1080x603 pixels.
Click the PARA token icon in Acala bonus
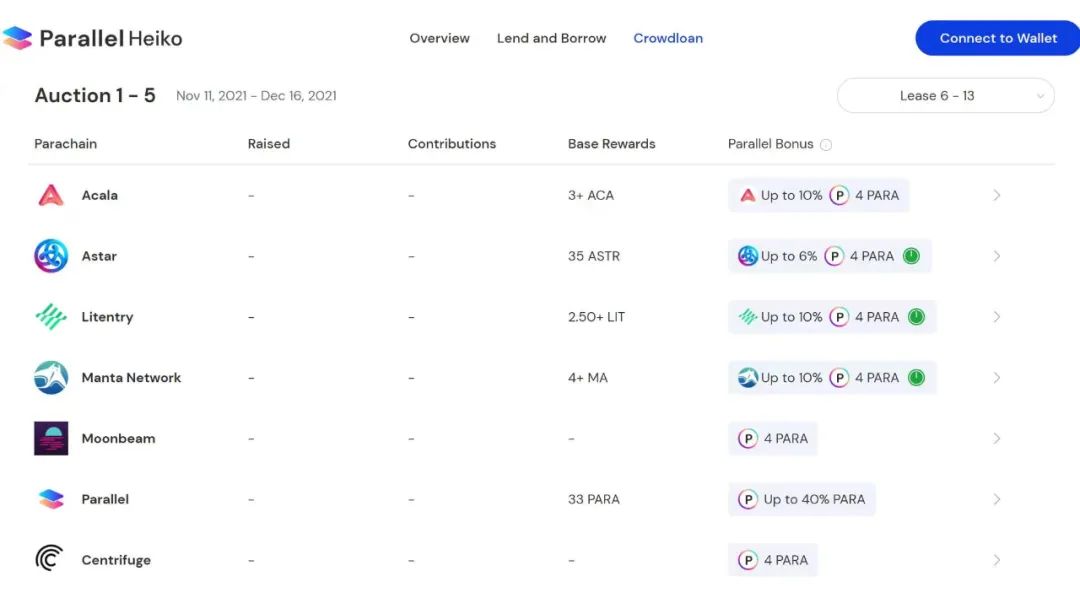839,196
